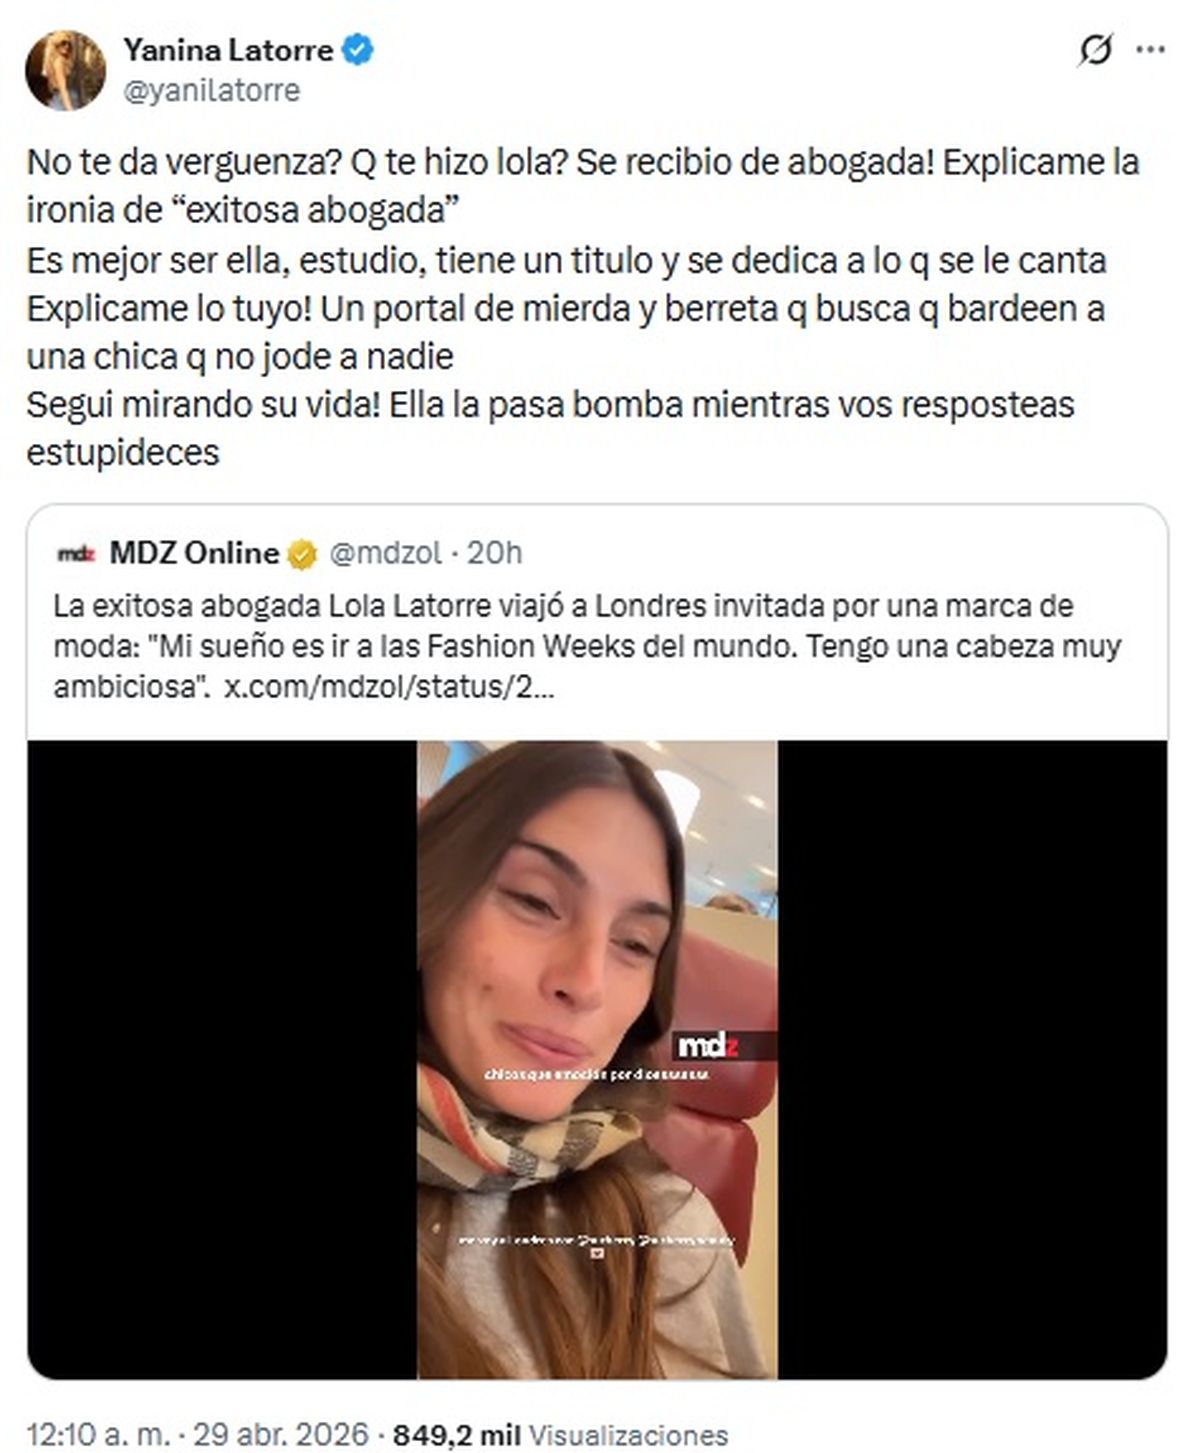
Task: Open the @yanilatorre handle
Action: [211, 90]
